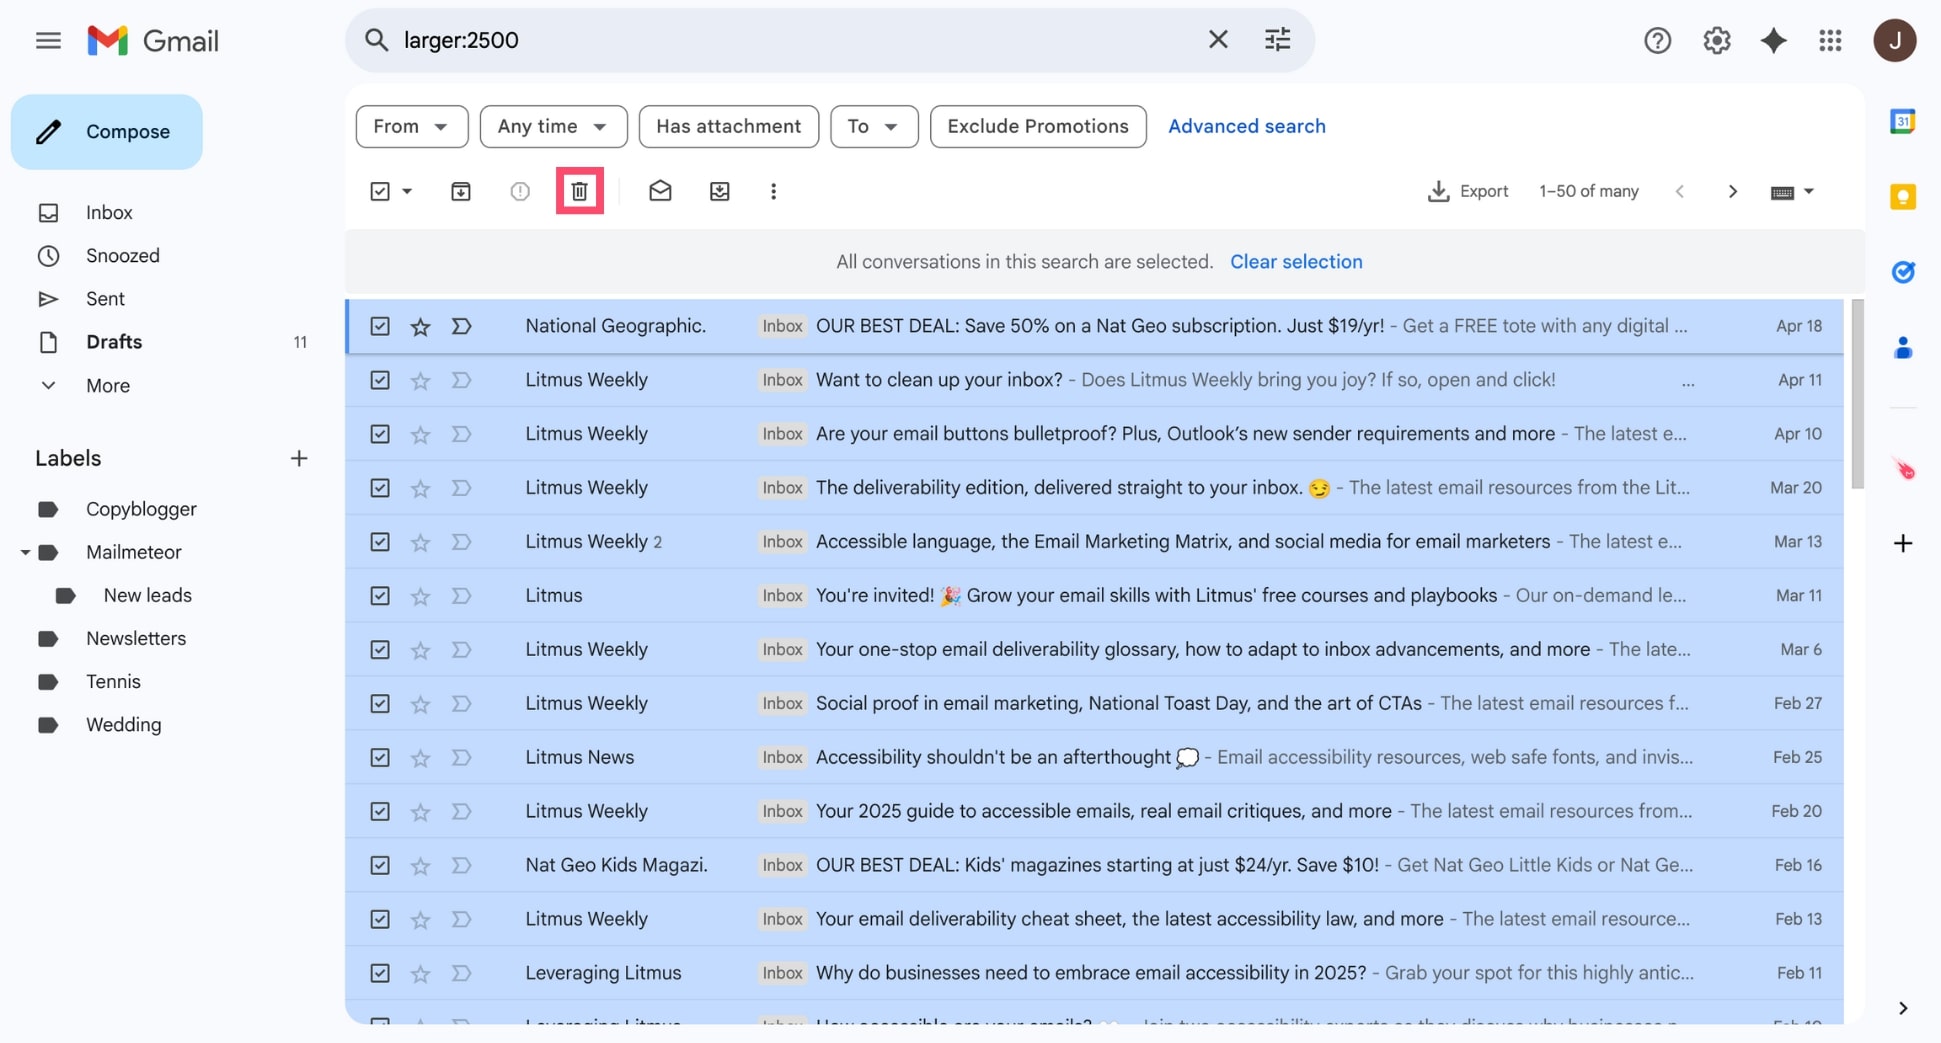The image size is (1941, 1043).
Task: Show search options slider icon
Action: pyautogui.click(x=1277, y=40)
